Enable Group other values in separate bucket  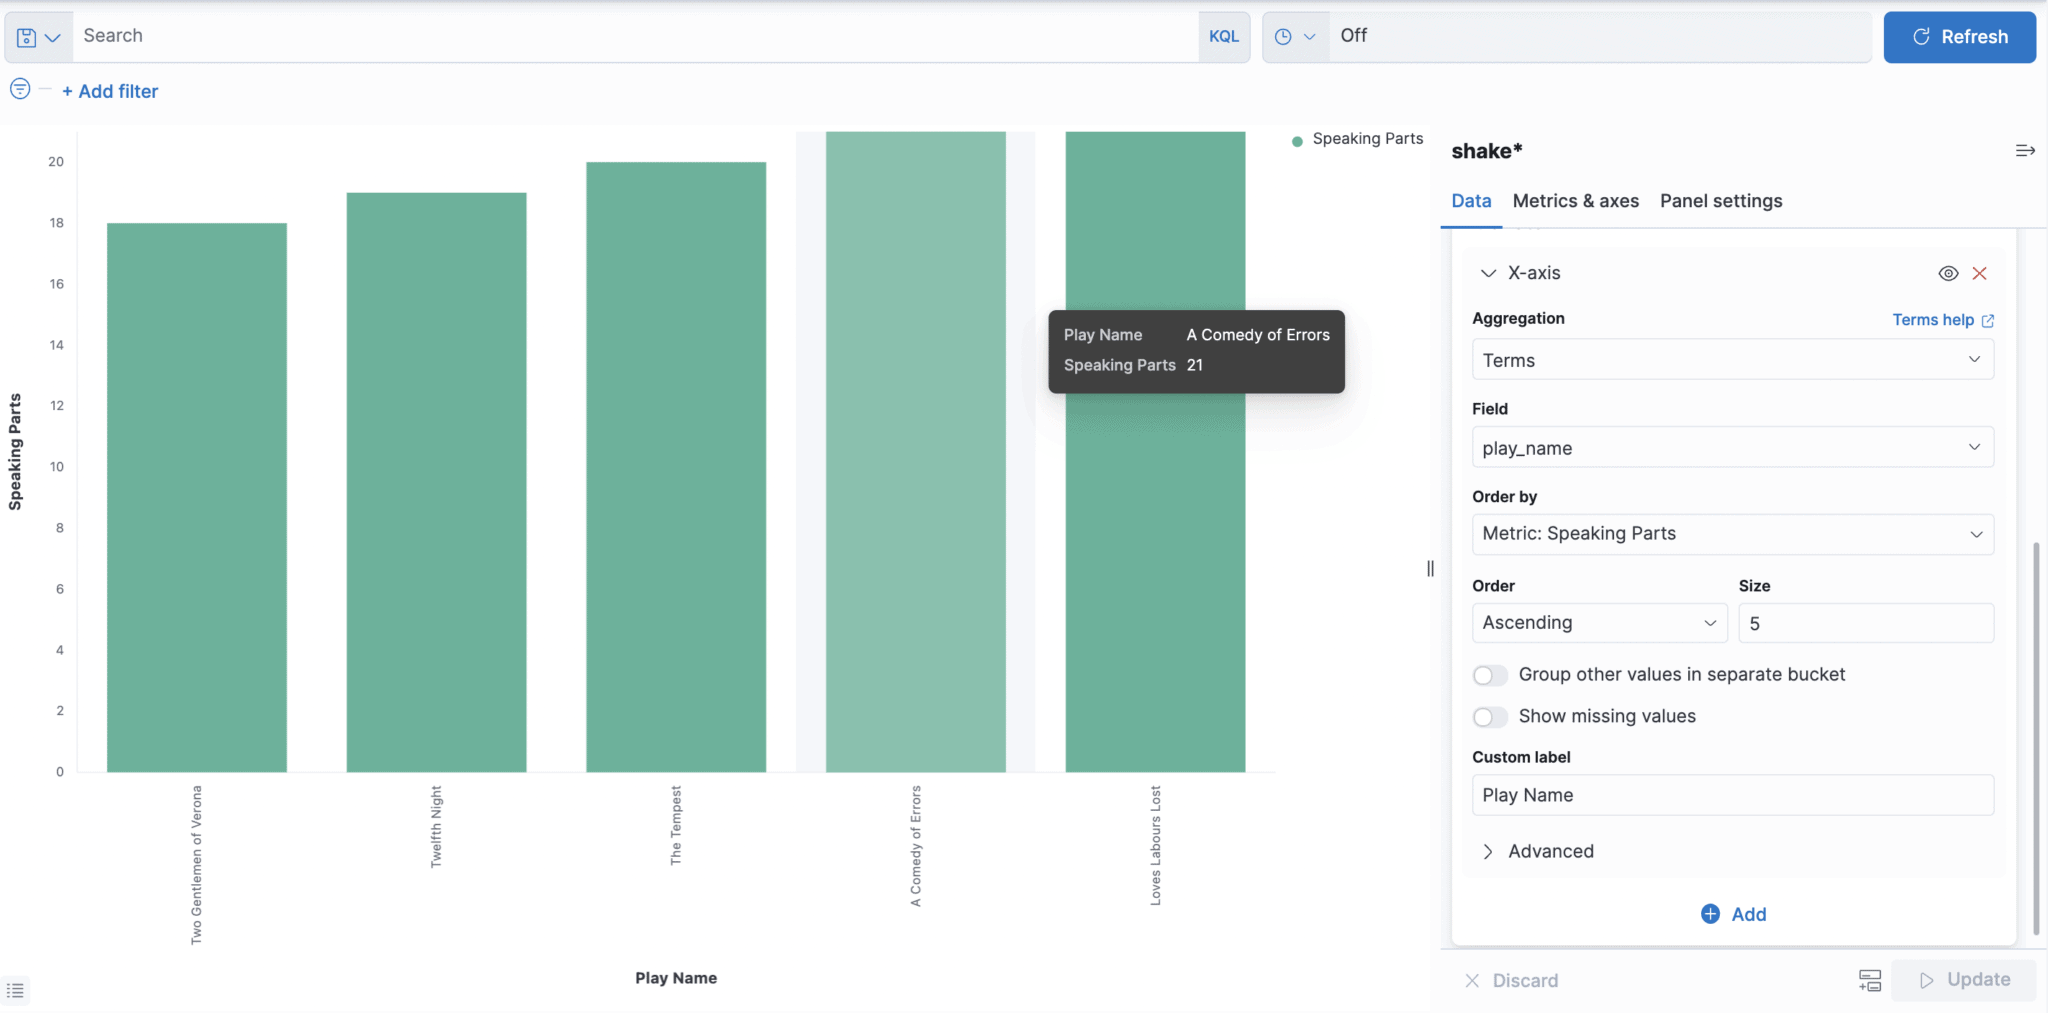click(x=1490, y=674)
